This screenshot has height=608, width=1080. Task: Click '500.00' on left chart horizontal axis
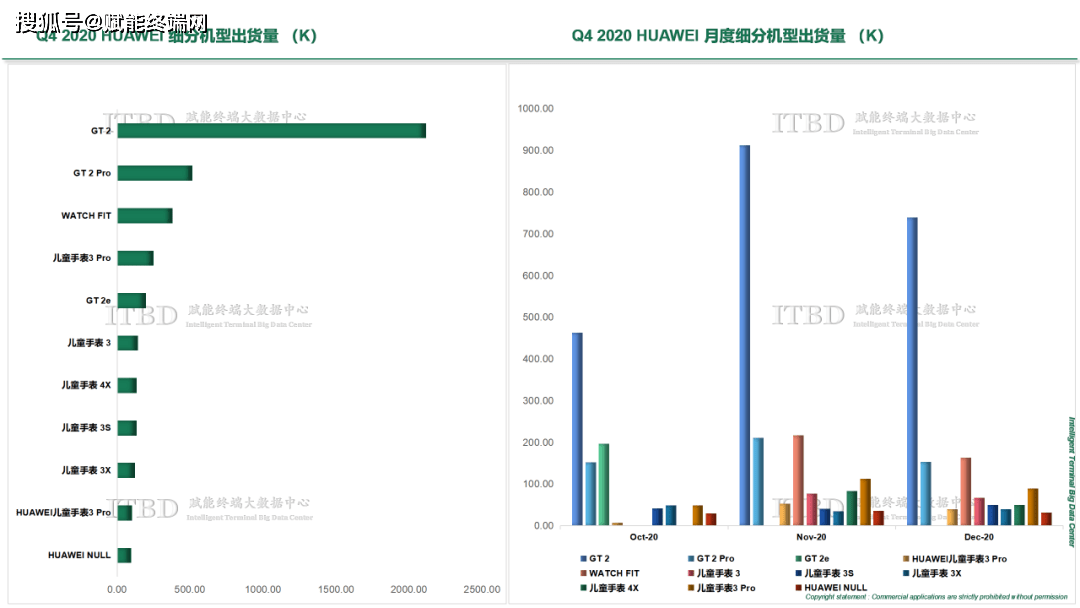pos(189,589)
